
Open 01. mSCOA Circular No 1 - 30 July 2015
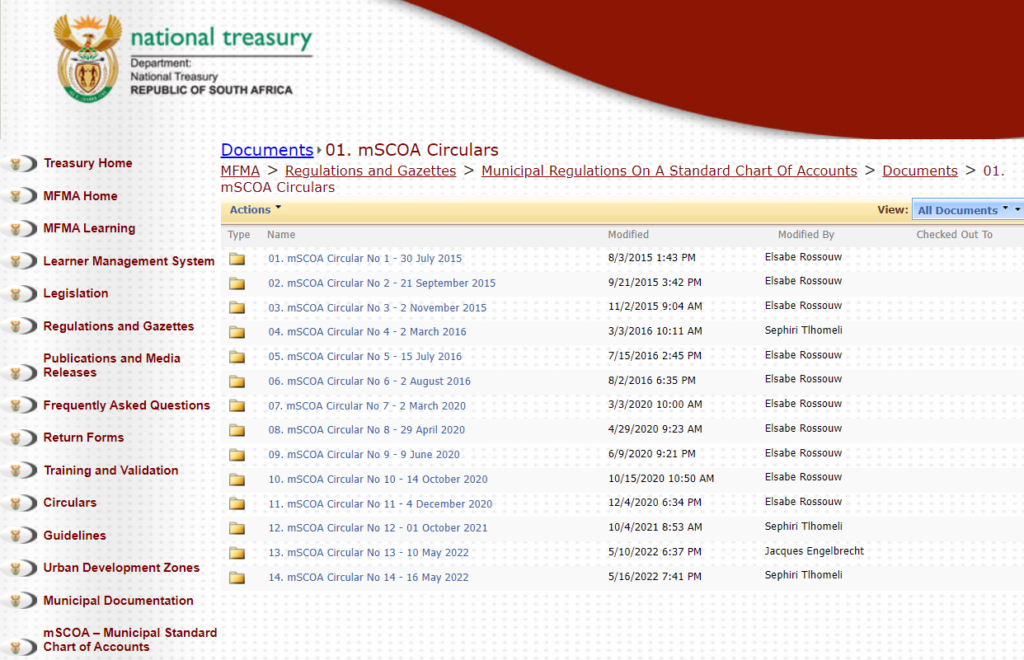click(x=364, y=259)
